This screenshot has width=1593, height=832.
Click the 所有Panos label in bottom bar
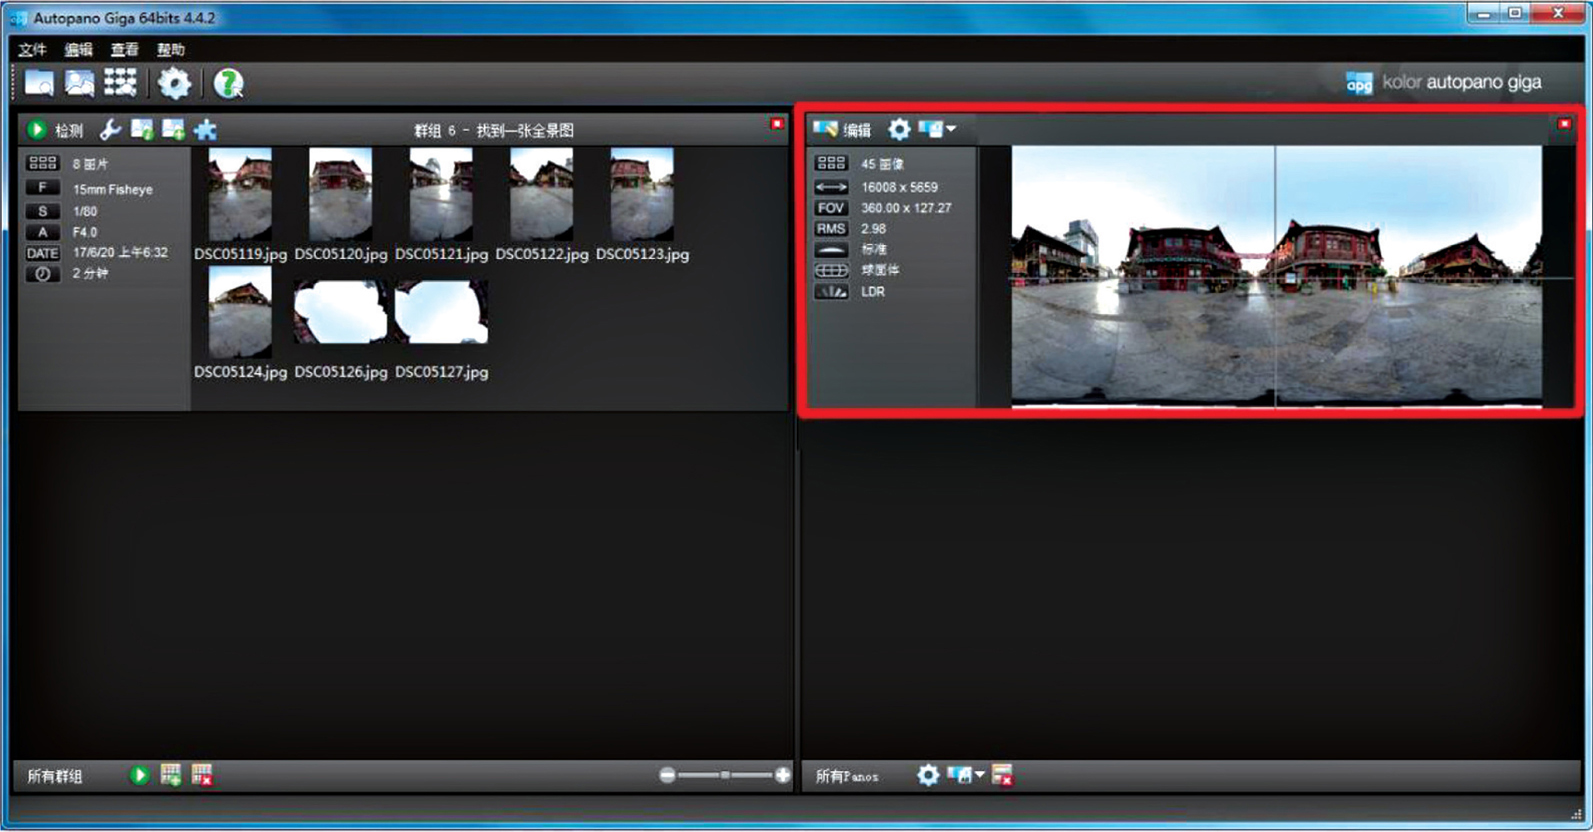coord(847,776)
